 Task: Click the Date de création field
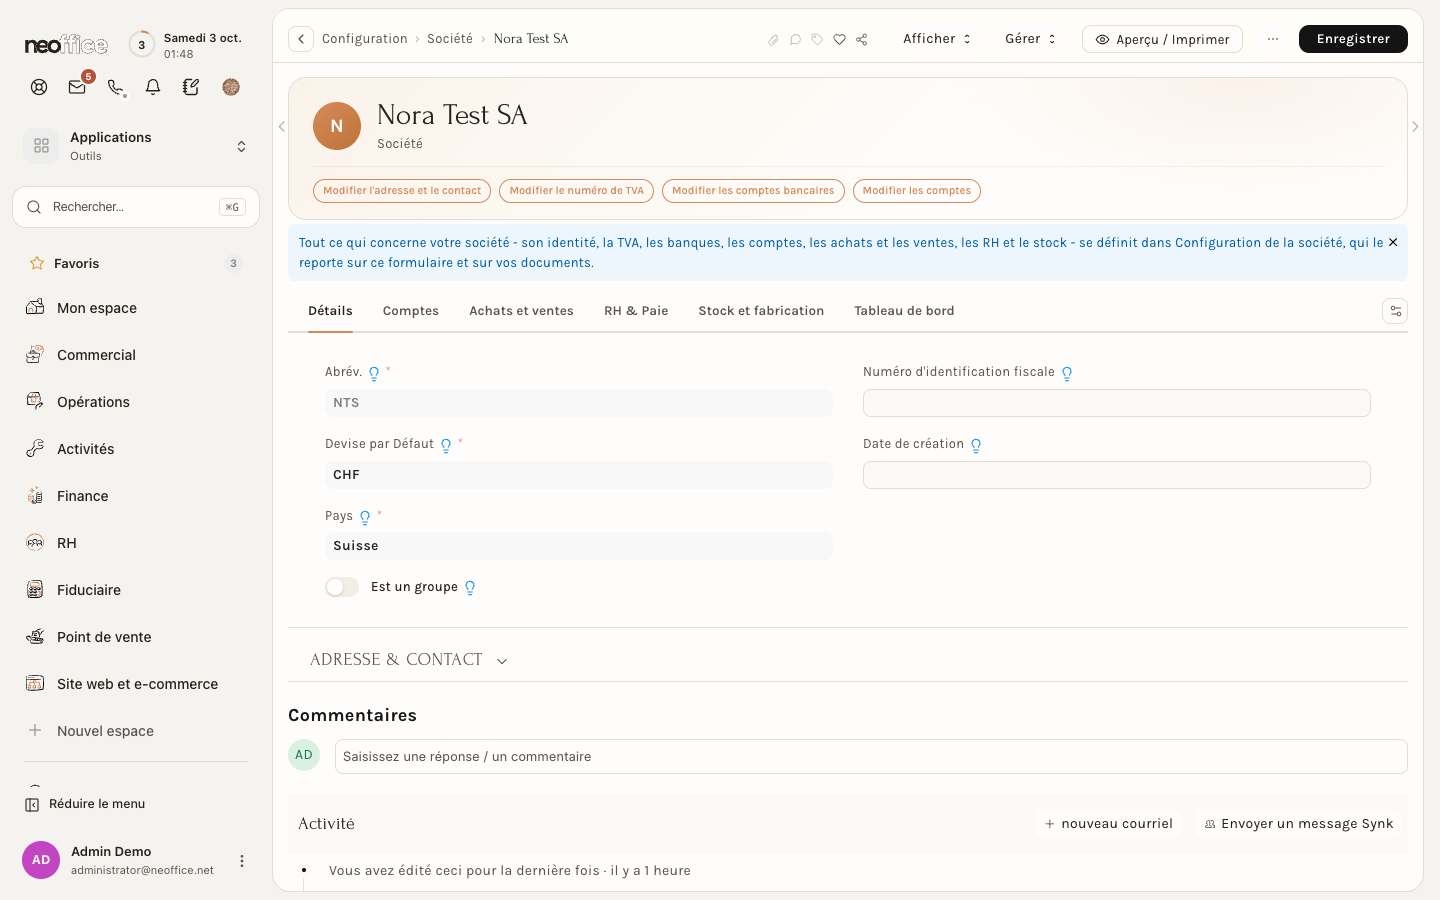[1116, 475]
